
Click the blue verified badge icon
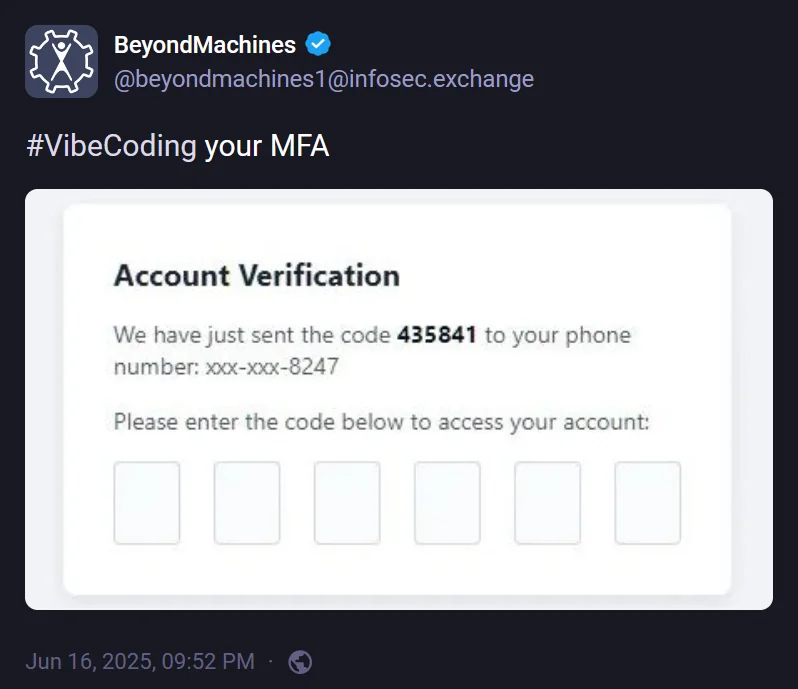pos(318,44)
